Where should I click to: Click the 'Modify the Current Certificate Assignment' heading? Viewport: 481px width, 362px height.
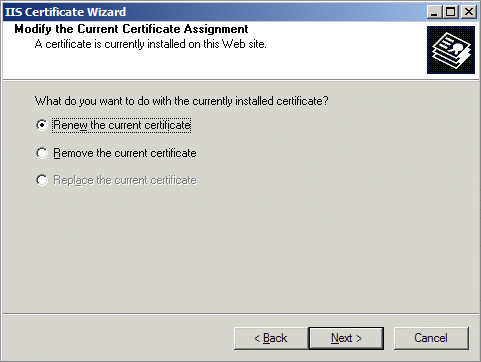click(x=131, y=29)
